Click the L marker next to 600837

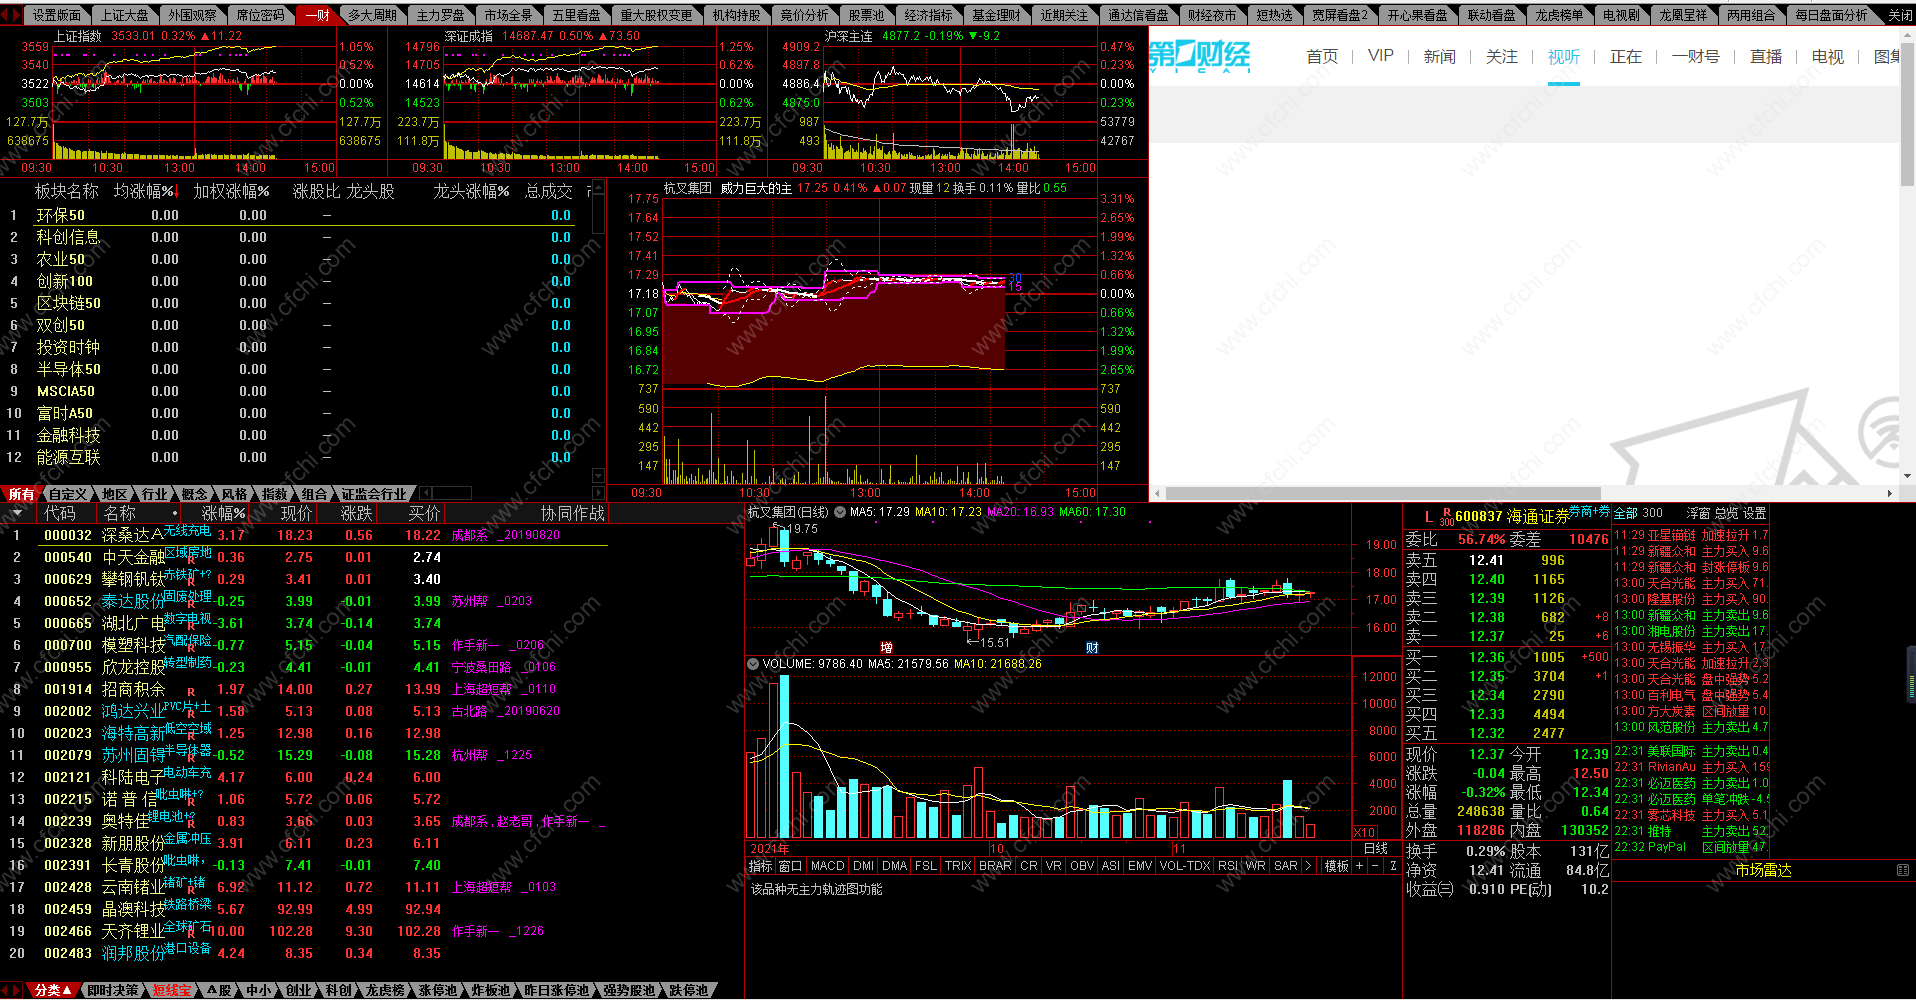click(1428, 517)
